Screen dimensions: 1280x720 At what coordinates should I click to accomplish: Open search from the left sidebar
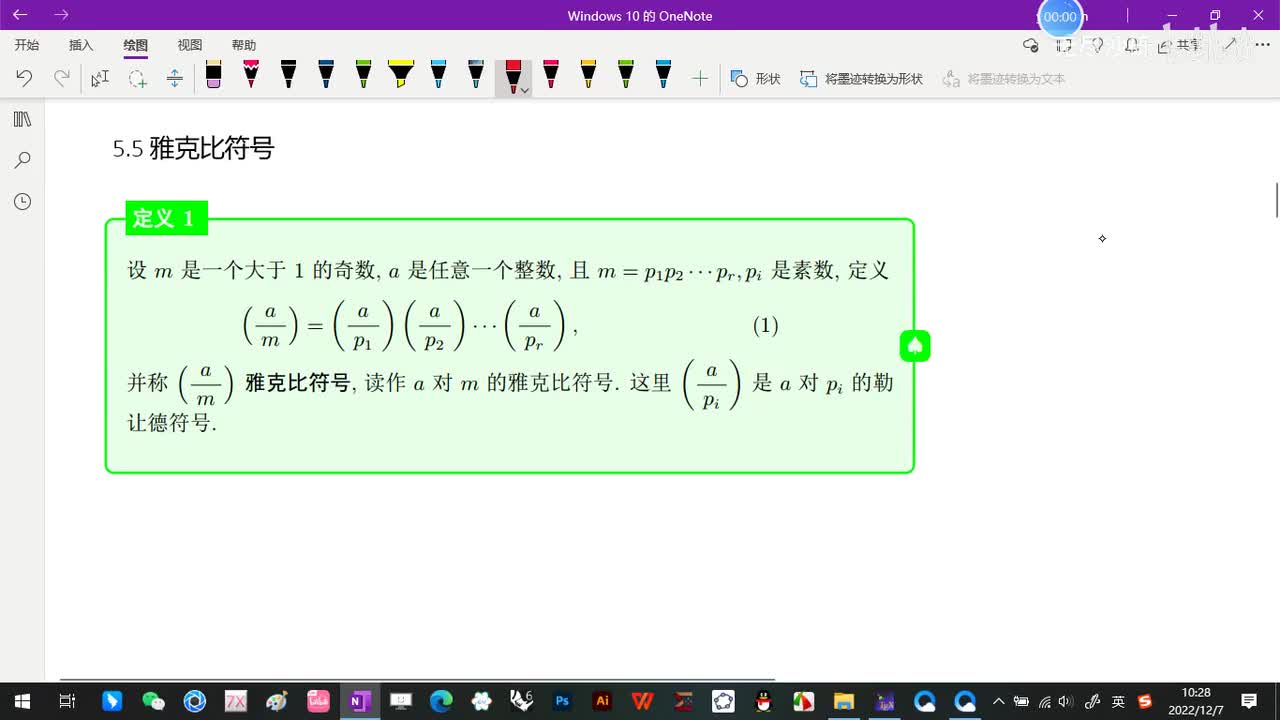pos(22,160)
